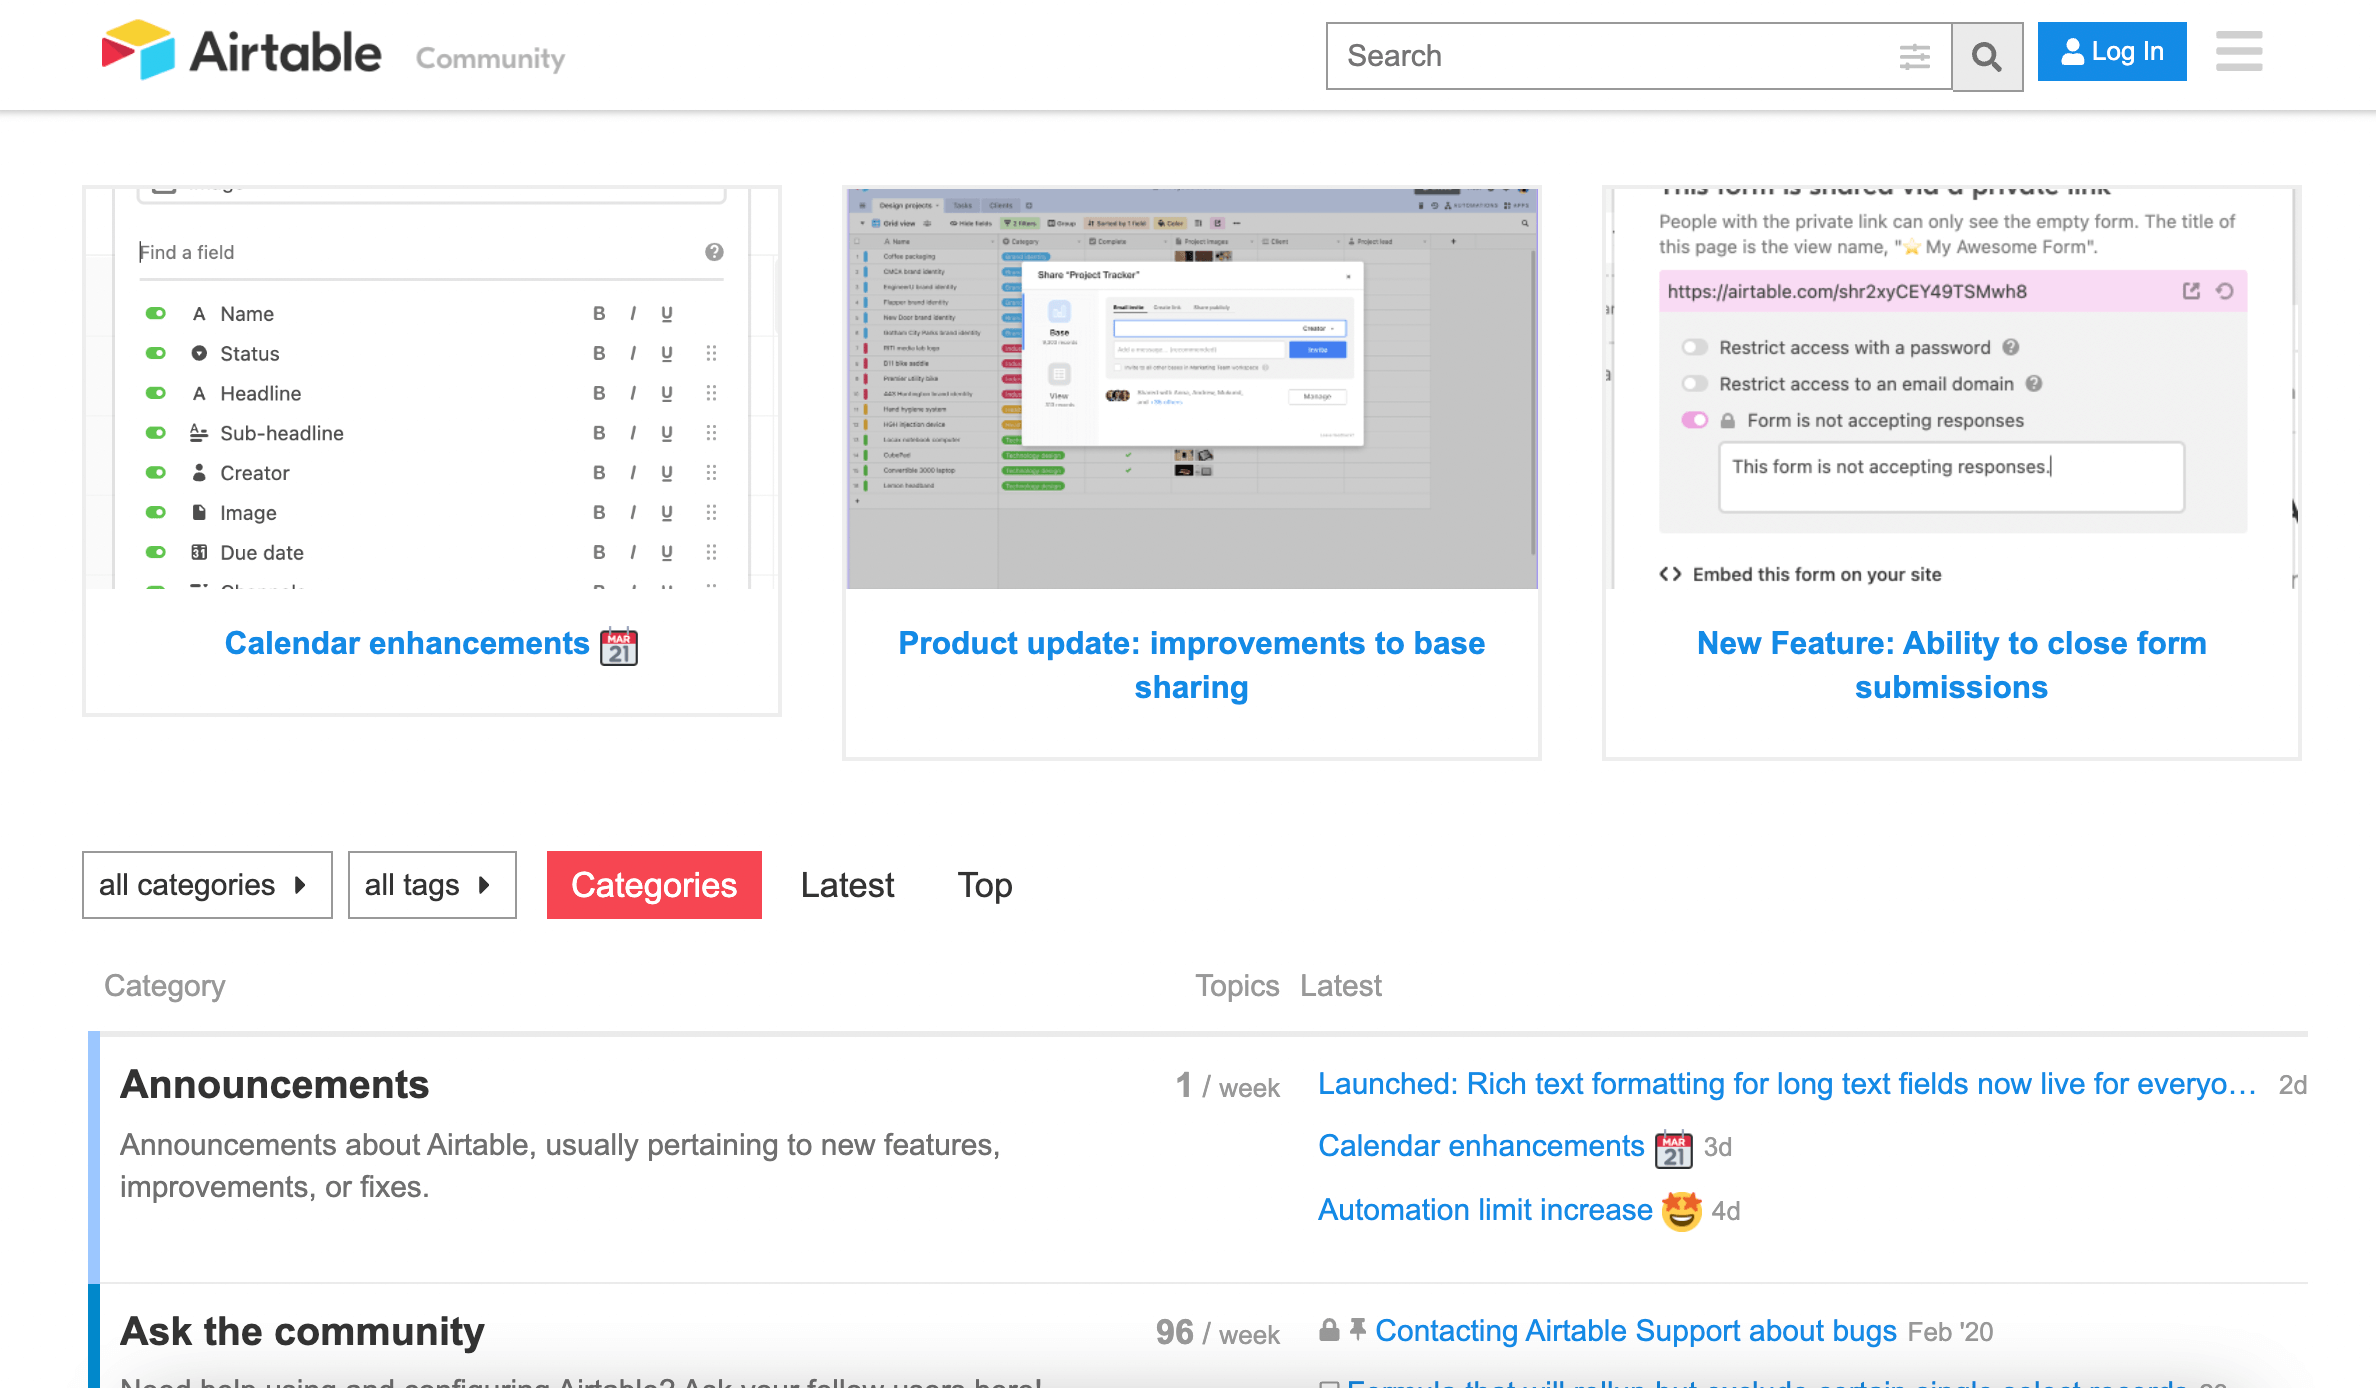The image size is (2376, 1388).
Task: Open Automation limit increase topic
Action: click(x=1484, y=1210)
